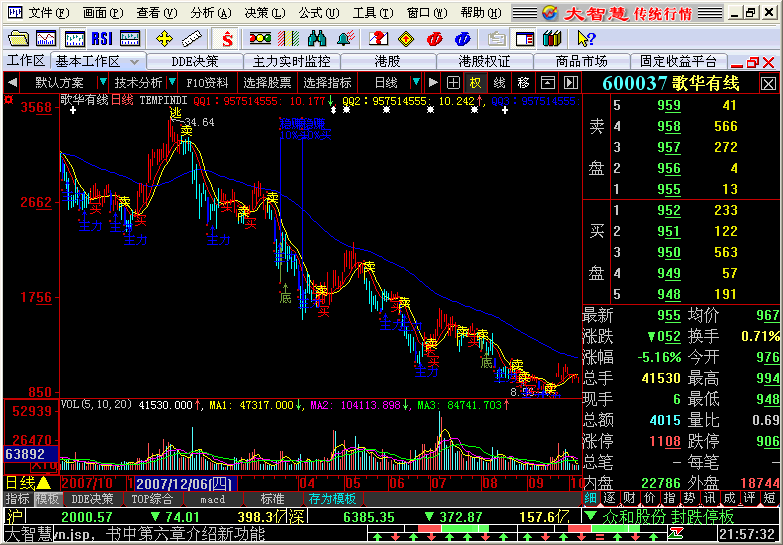The height and width of the screenshot is (545, 783).
Task: Click the collapse-panel box icon
Action: pyautogui.click(x=548, y=82)
